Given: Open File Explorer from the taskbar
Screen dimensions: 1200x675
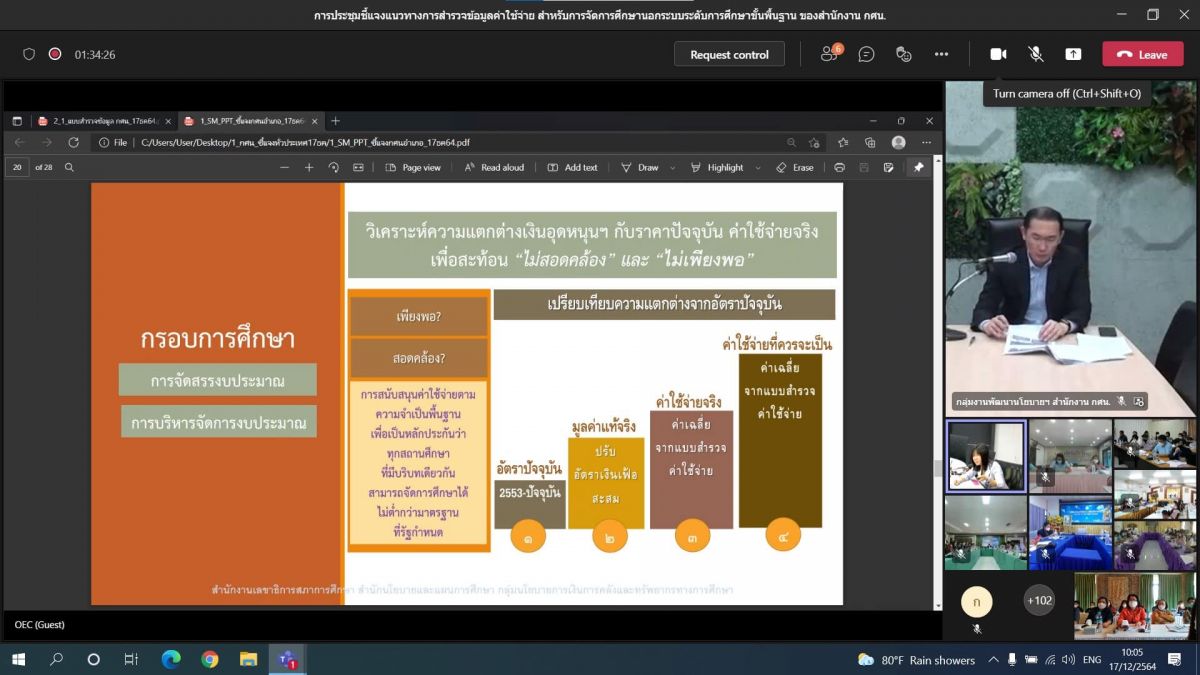Looking at the screenshot, I should [248, 659].
